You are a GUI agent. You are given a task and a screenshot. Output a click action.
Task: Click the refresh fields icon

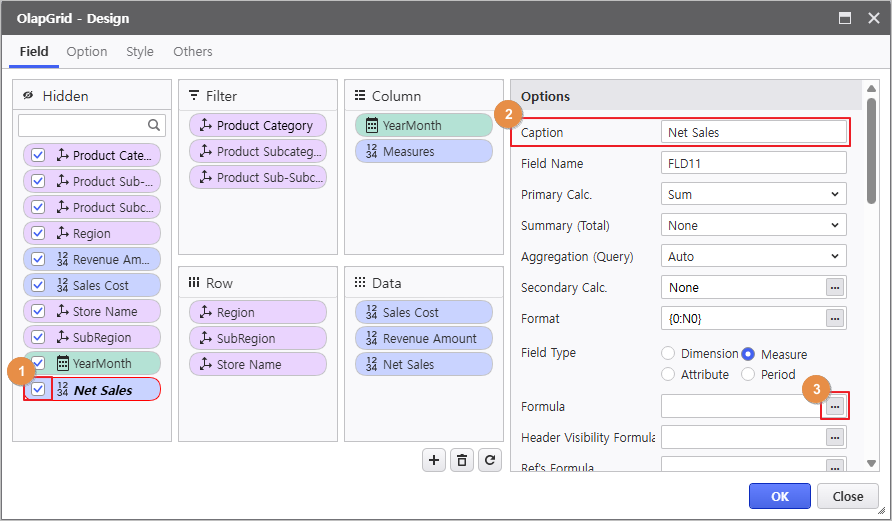pos(488,460)
